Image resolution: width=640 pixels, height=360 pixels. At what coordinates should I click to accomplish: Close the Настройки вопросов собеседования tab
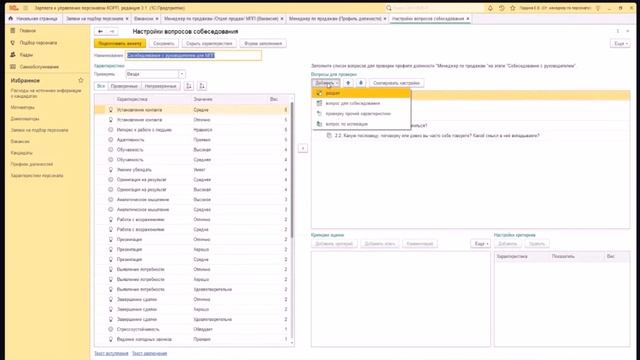click(x=468, y=19)
